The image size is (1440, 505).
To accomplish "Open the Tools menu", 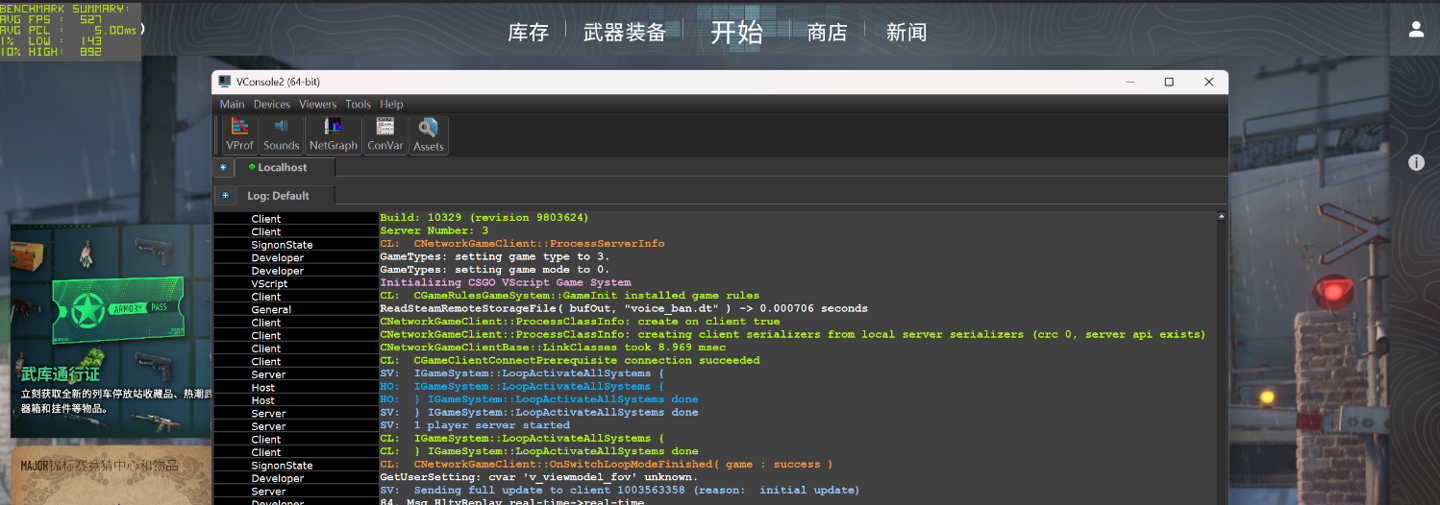I will click(x=358, y=104).
